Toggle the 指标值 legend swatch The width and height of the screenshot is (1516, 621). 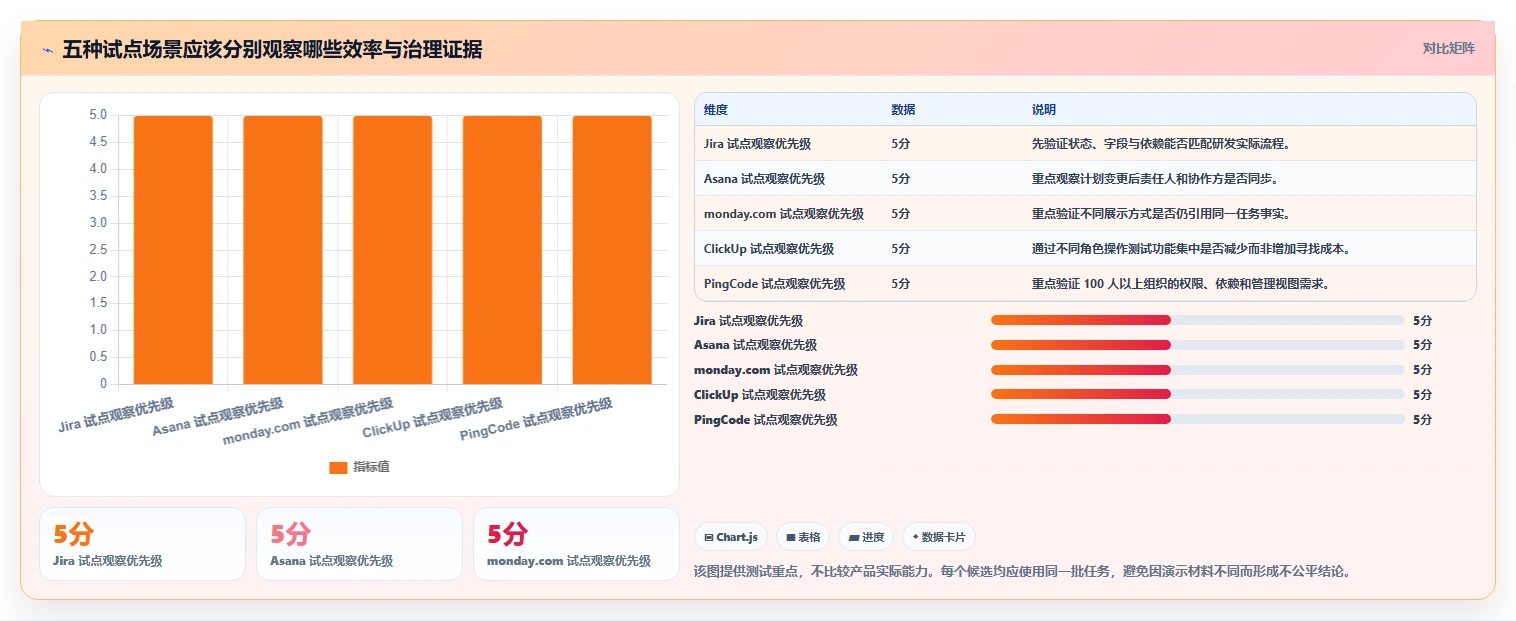pos(338,467)
